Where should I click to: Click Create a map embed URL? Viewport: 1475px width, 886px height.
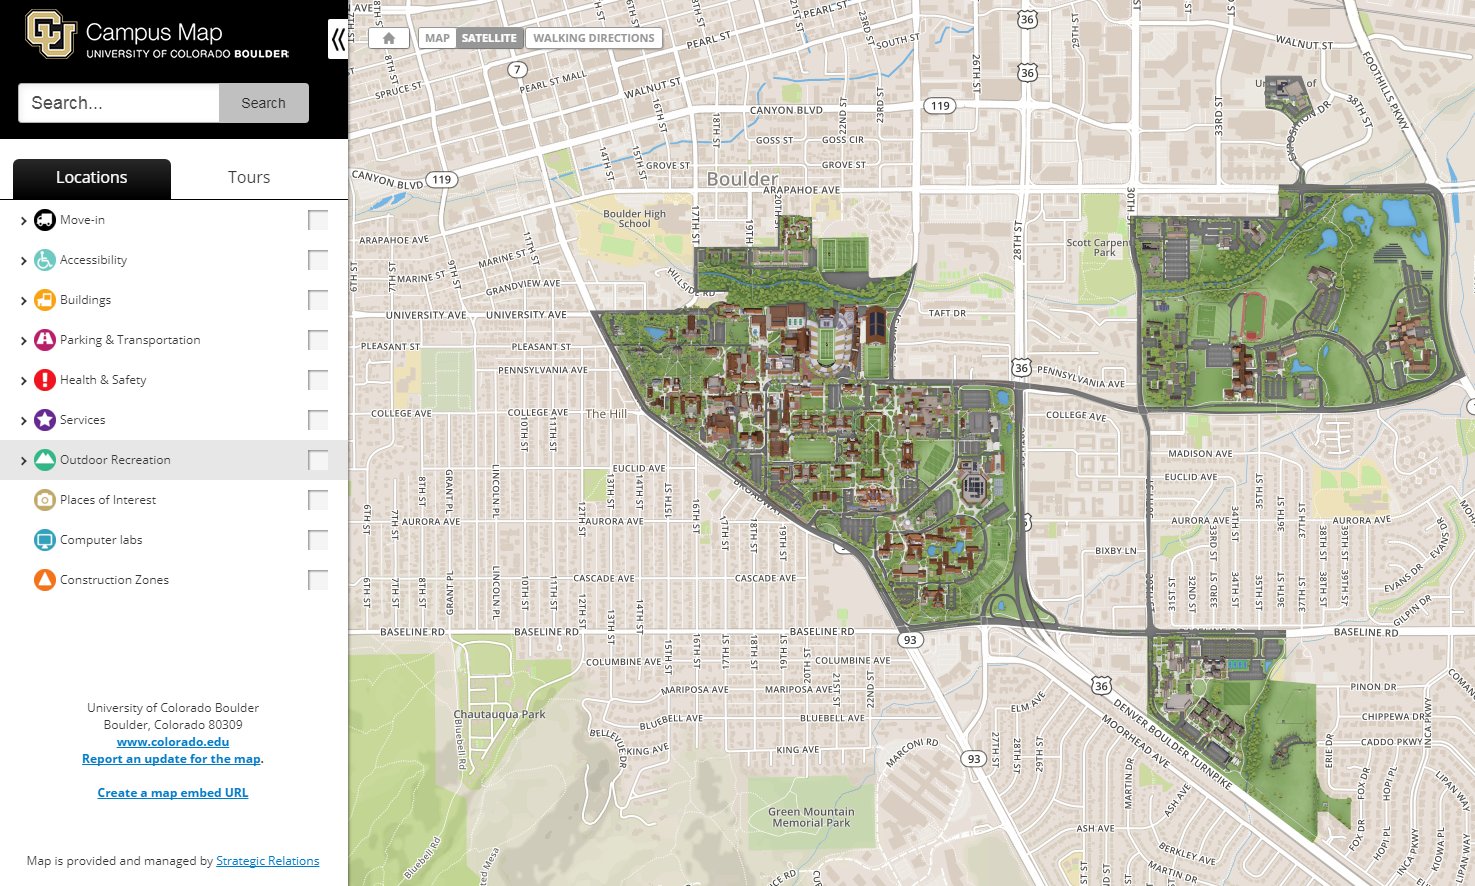pos(172,792)
